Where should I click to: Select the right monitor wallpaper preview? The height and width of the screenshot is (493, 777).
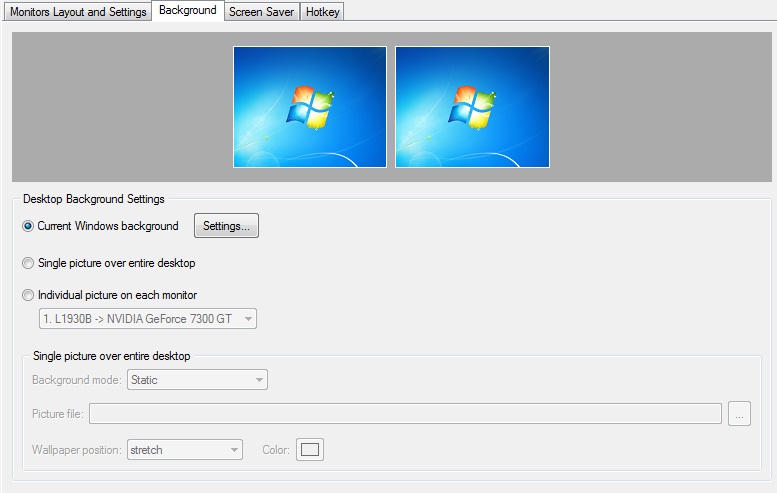472,107
